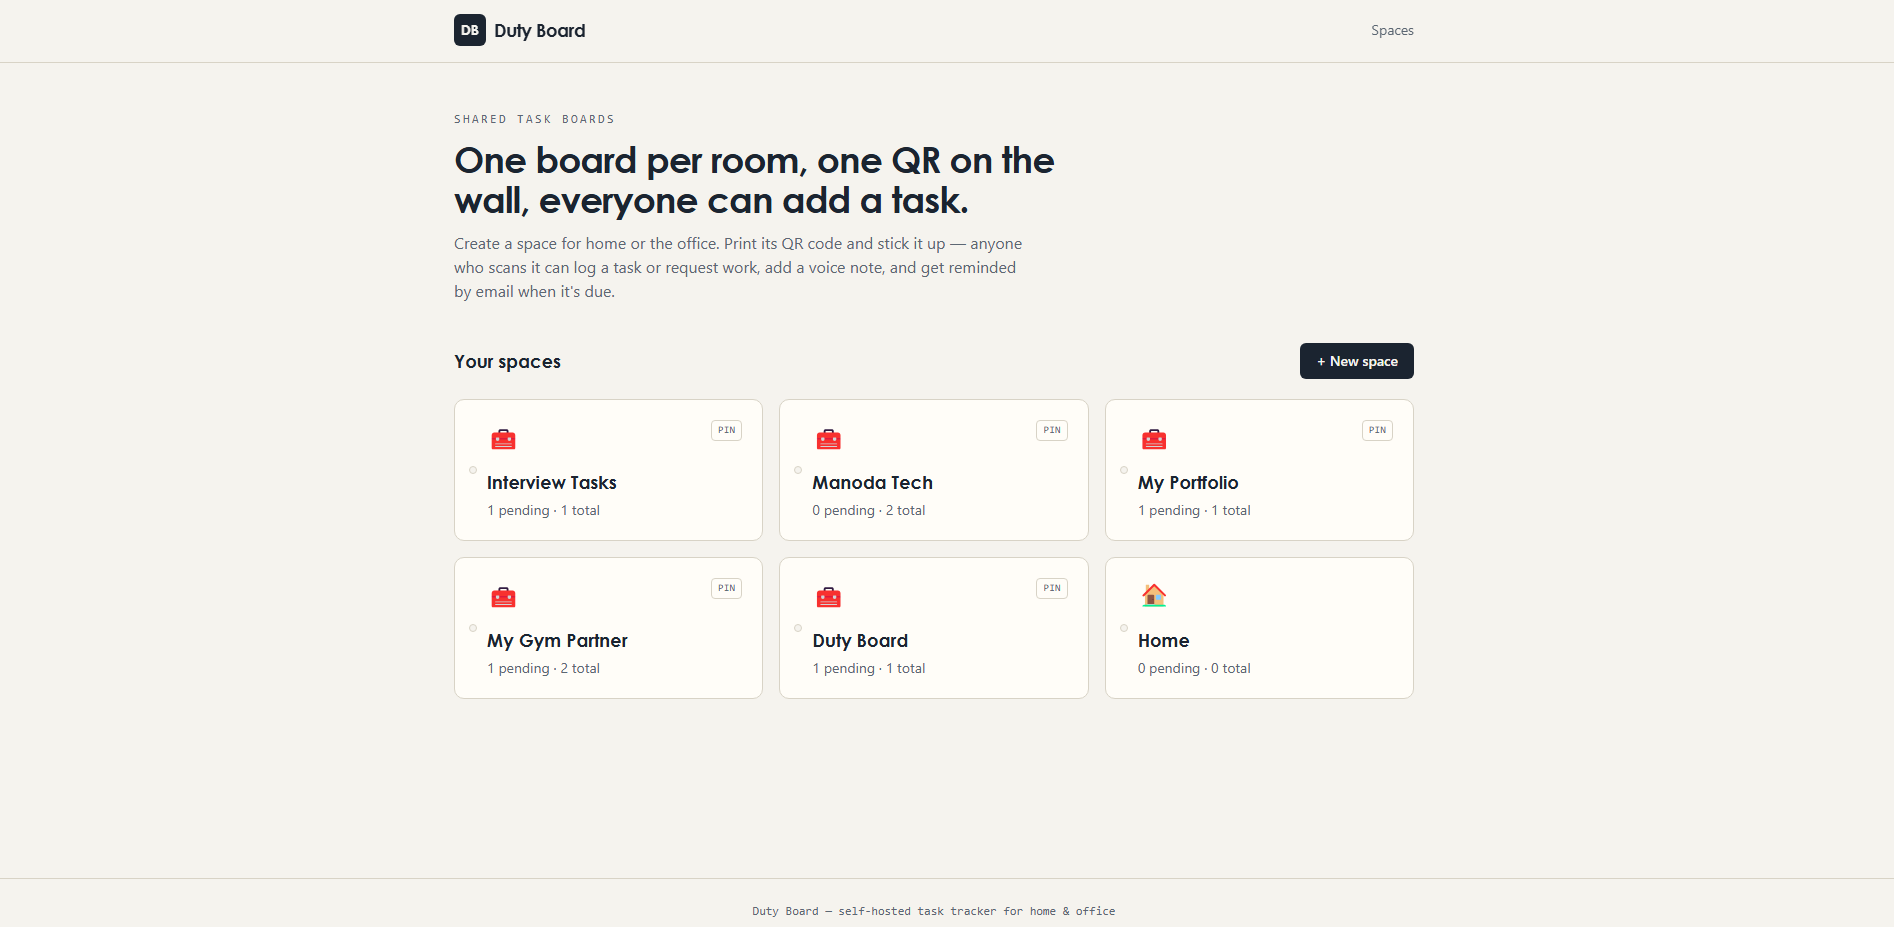Click "1 pending · 2 total" under My Gym Partner
Viewport: 1894px width, 927px height.
(544, 669)
